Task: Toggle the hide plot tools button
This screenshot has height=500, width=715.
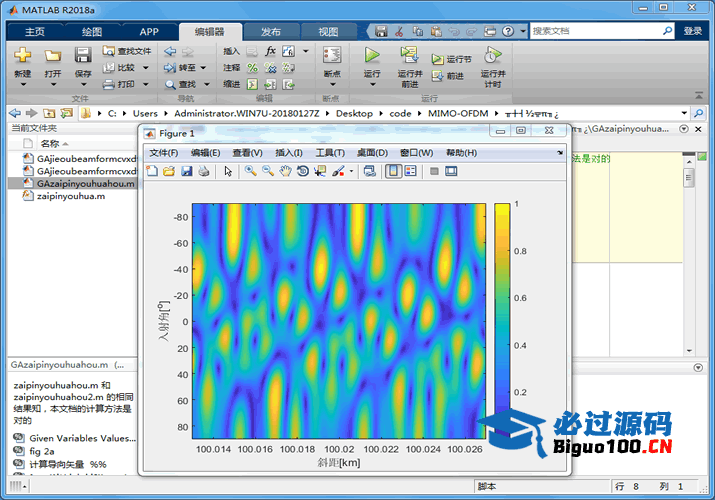Action: pos(434,171)
